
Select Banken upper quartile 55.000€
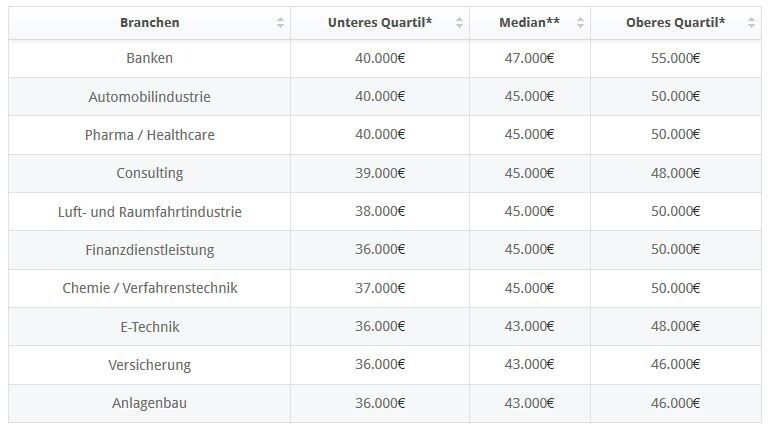675,58
